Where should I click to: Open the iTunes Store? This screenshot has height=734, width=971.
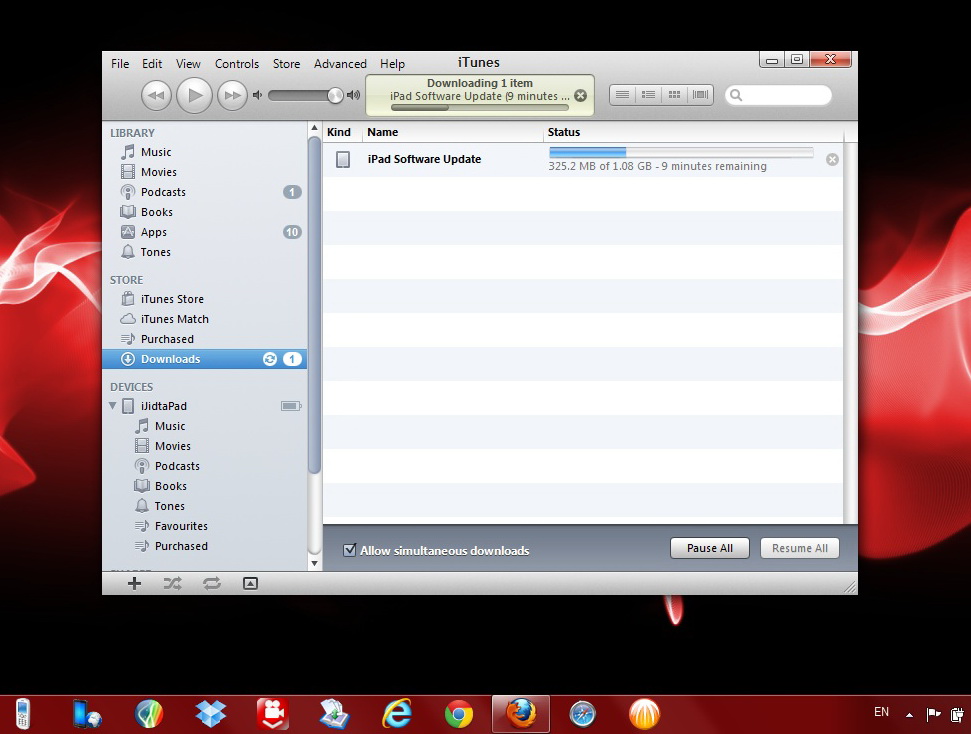204,299
